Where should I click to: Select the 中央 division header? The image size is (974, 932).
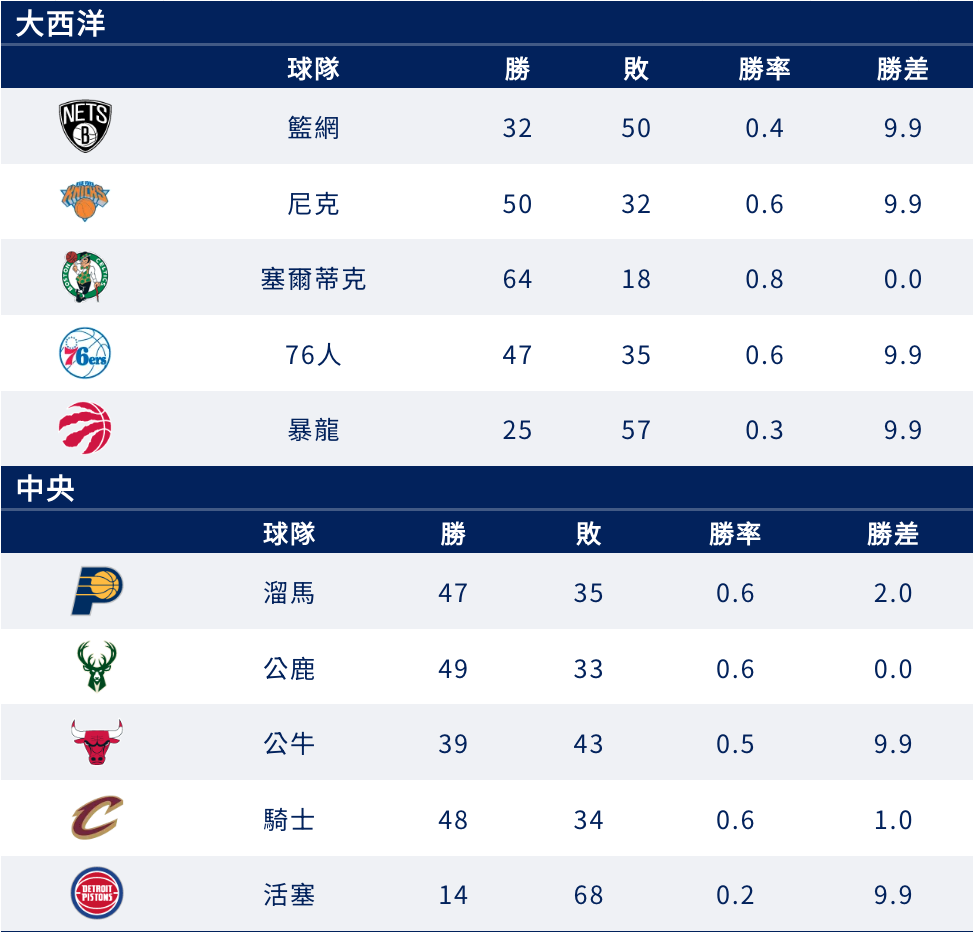[45, 488]
